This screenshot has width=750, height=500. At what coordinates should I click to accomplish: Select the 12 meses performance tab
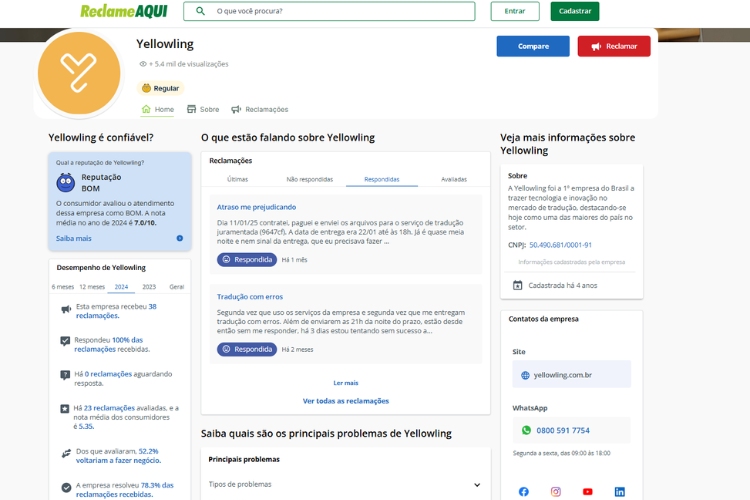click(x=92, y=287)
